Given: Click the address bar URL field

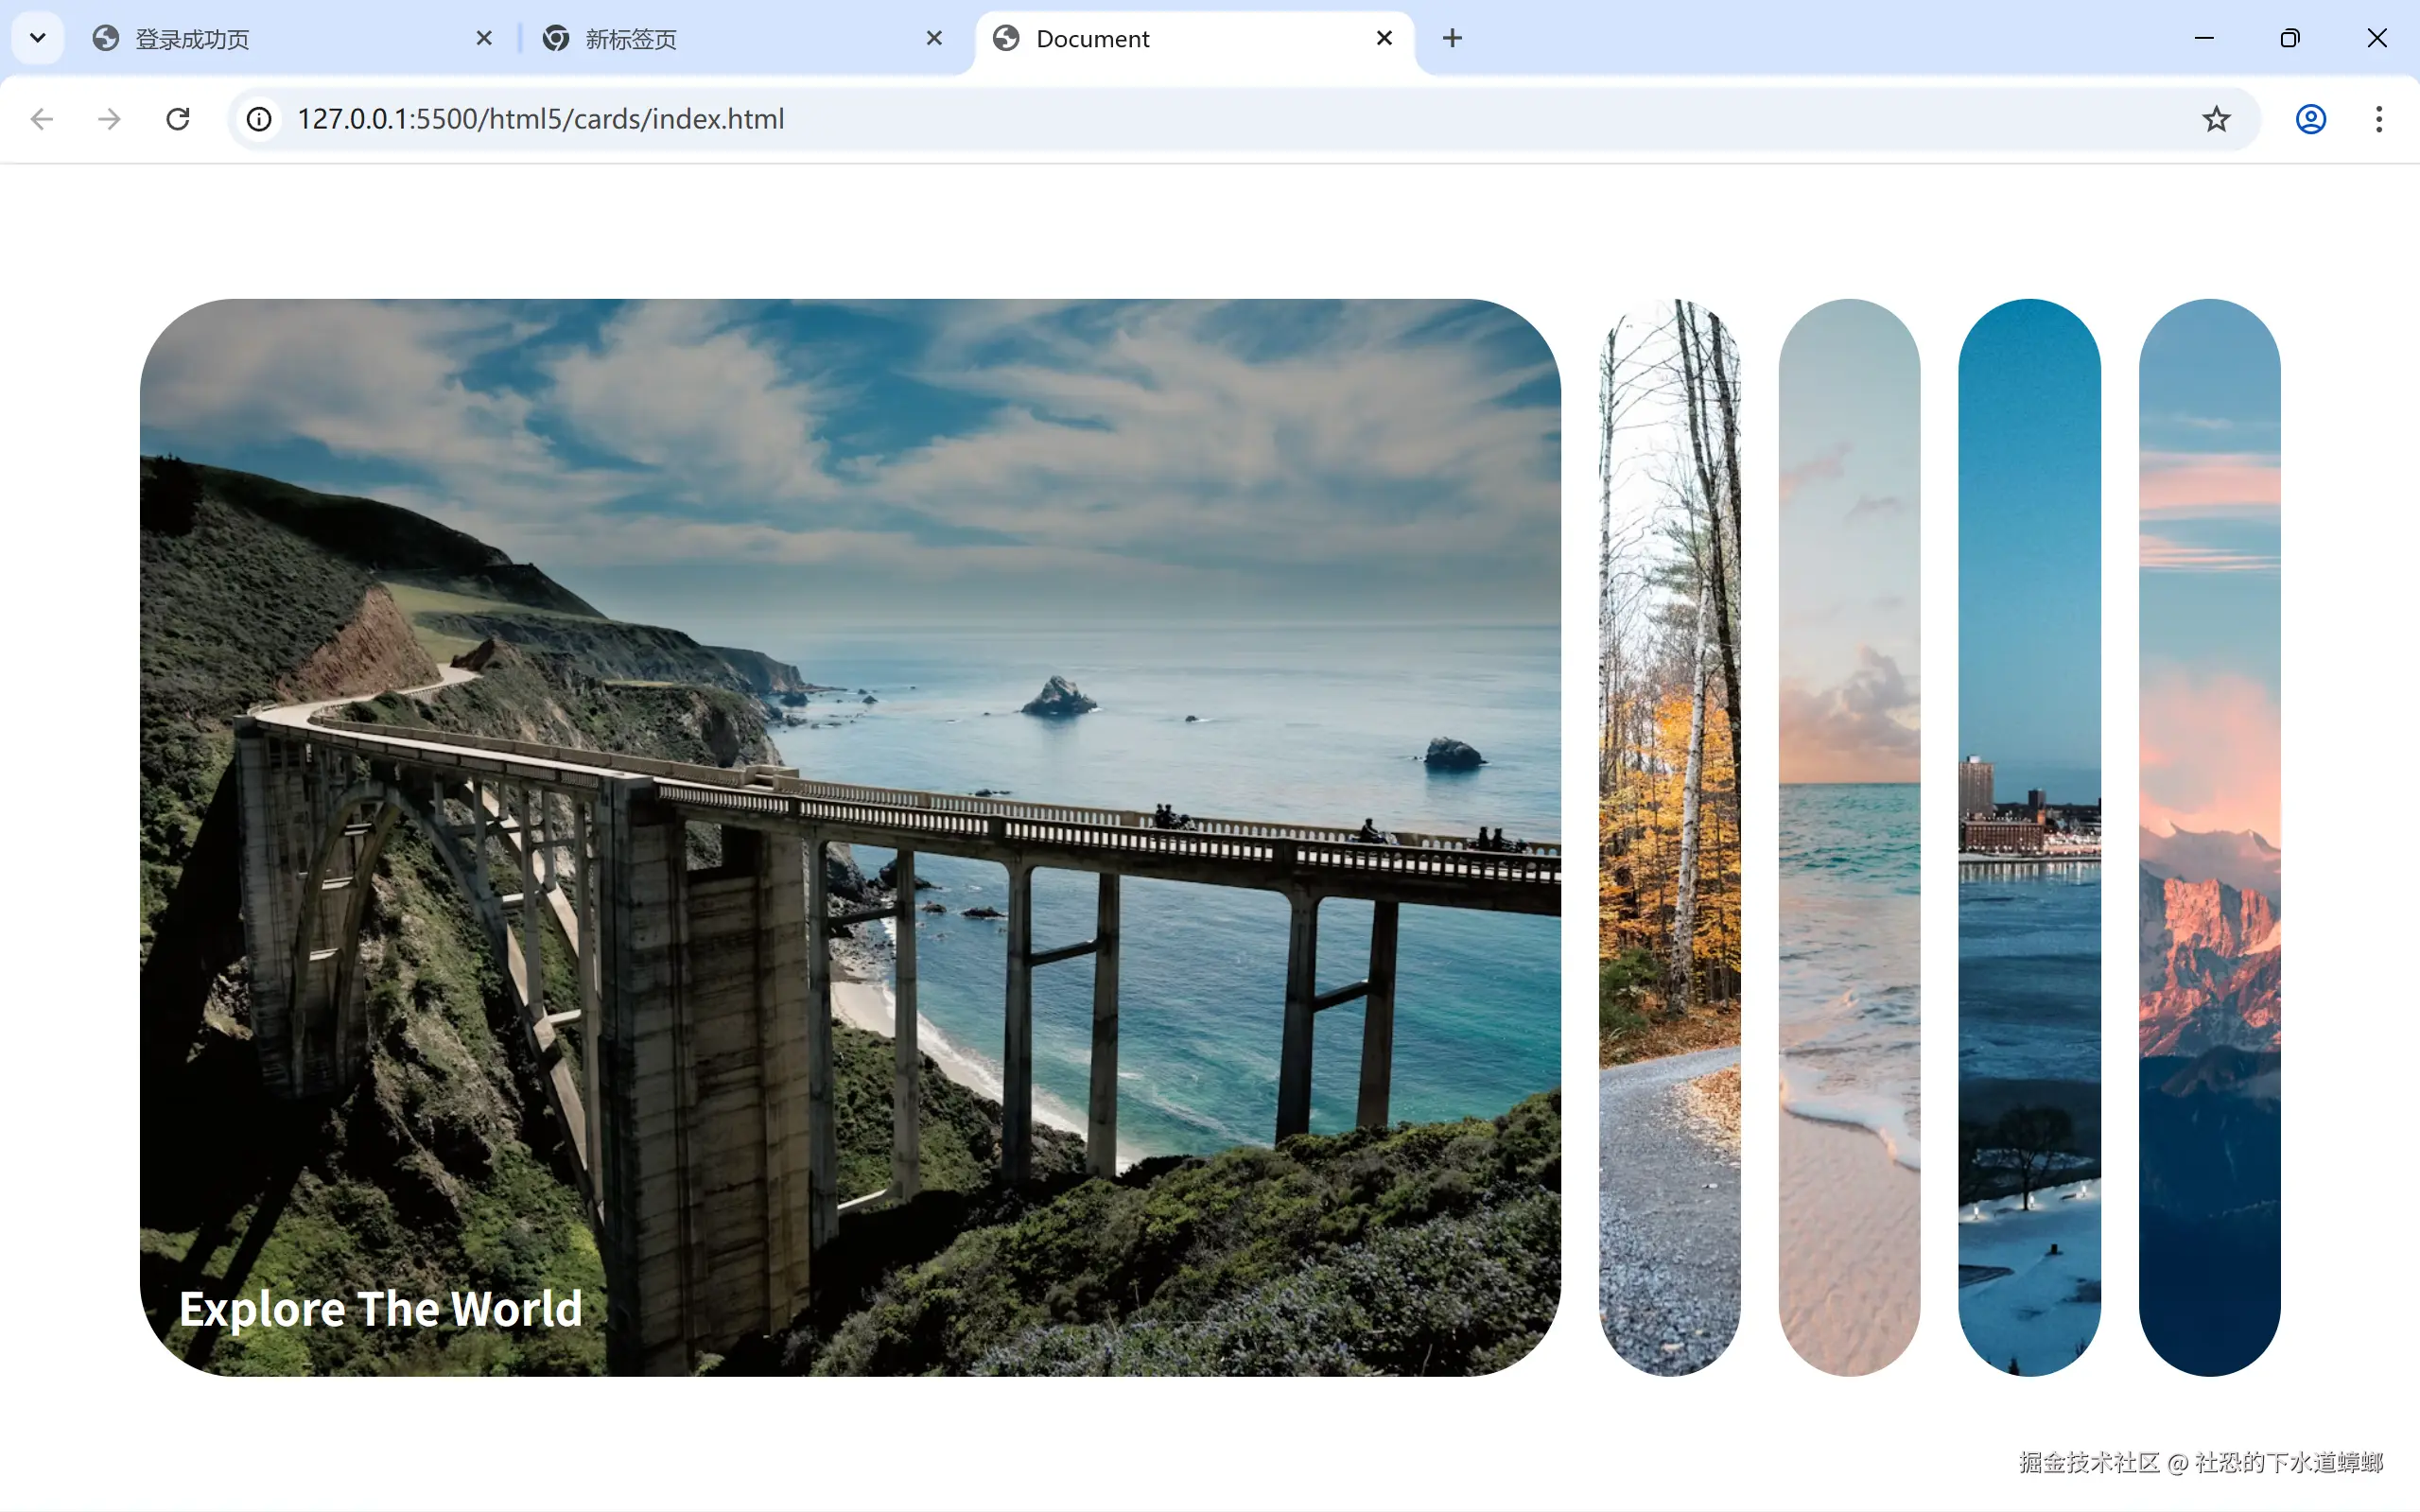Looking at the screenshot, I should pos(1200,119).
